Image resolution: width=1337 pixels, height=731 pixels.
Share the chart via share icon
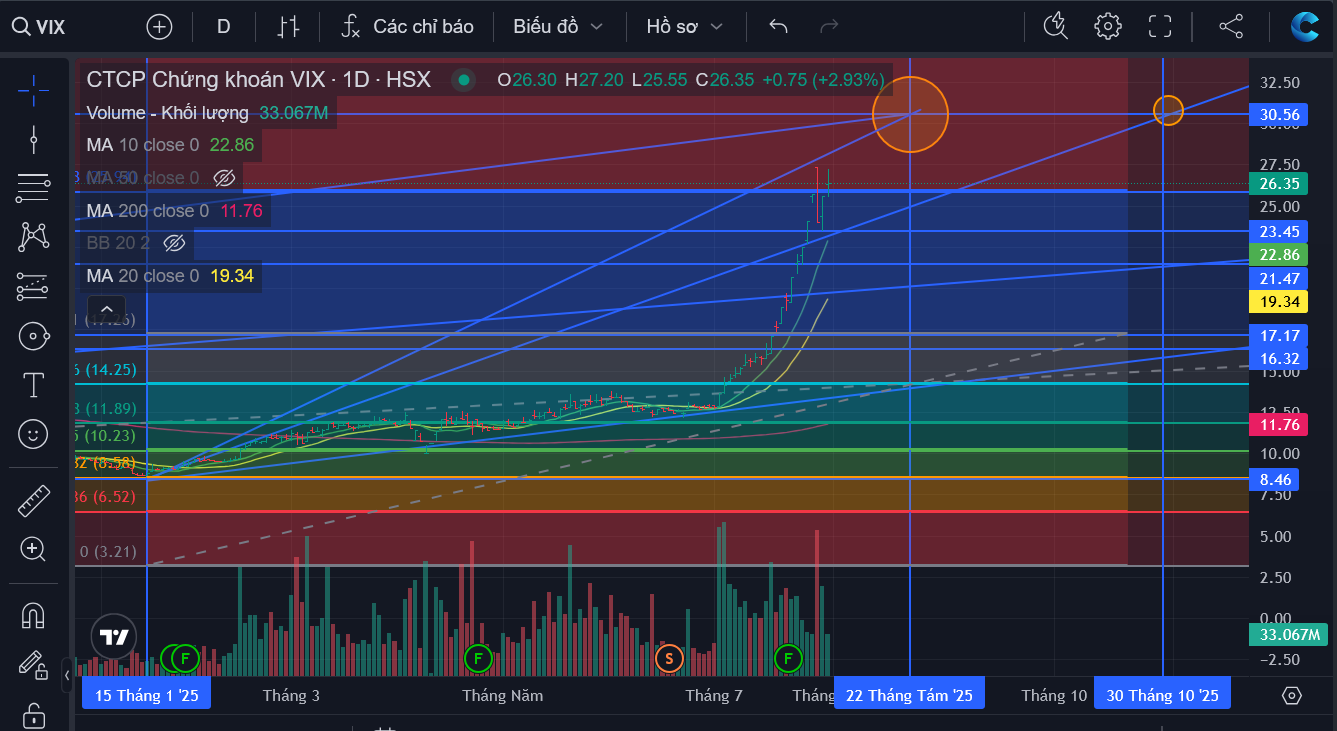(1231, 26)
